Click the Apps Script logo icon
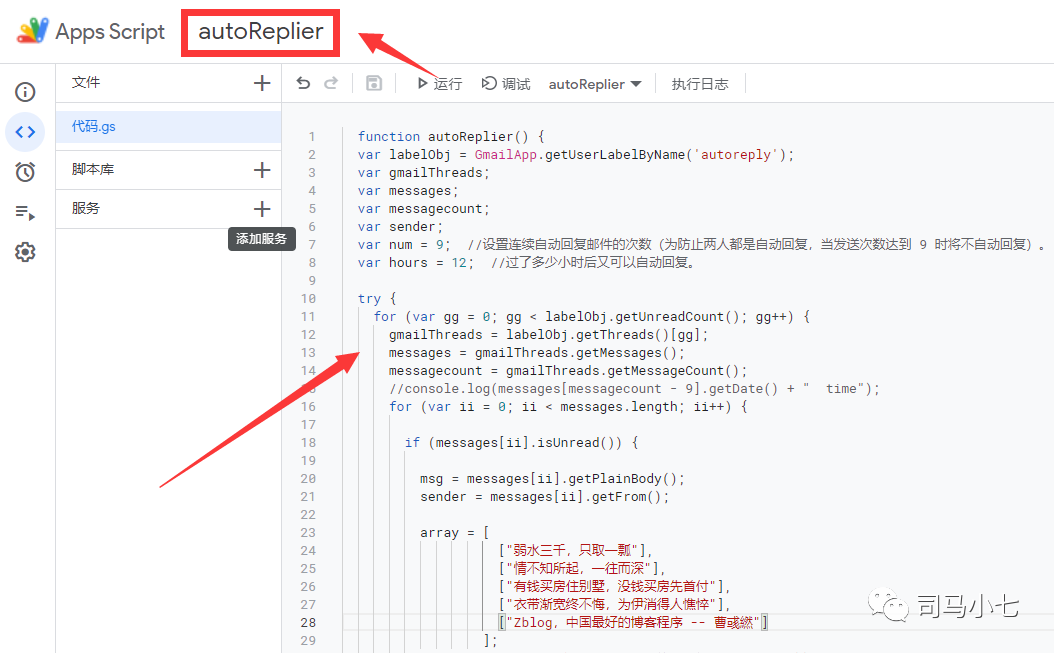This screenshot has width=1054, height=653. click(32, 31)
